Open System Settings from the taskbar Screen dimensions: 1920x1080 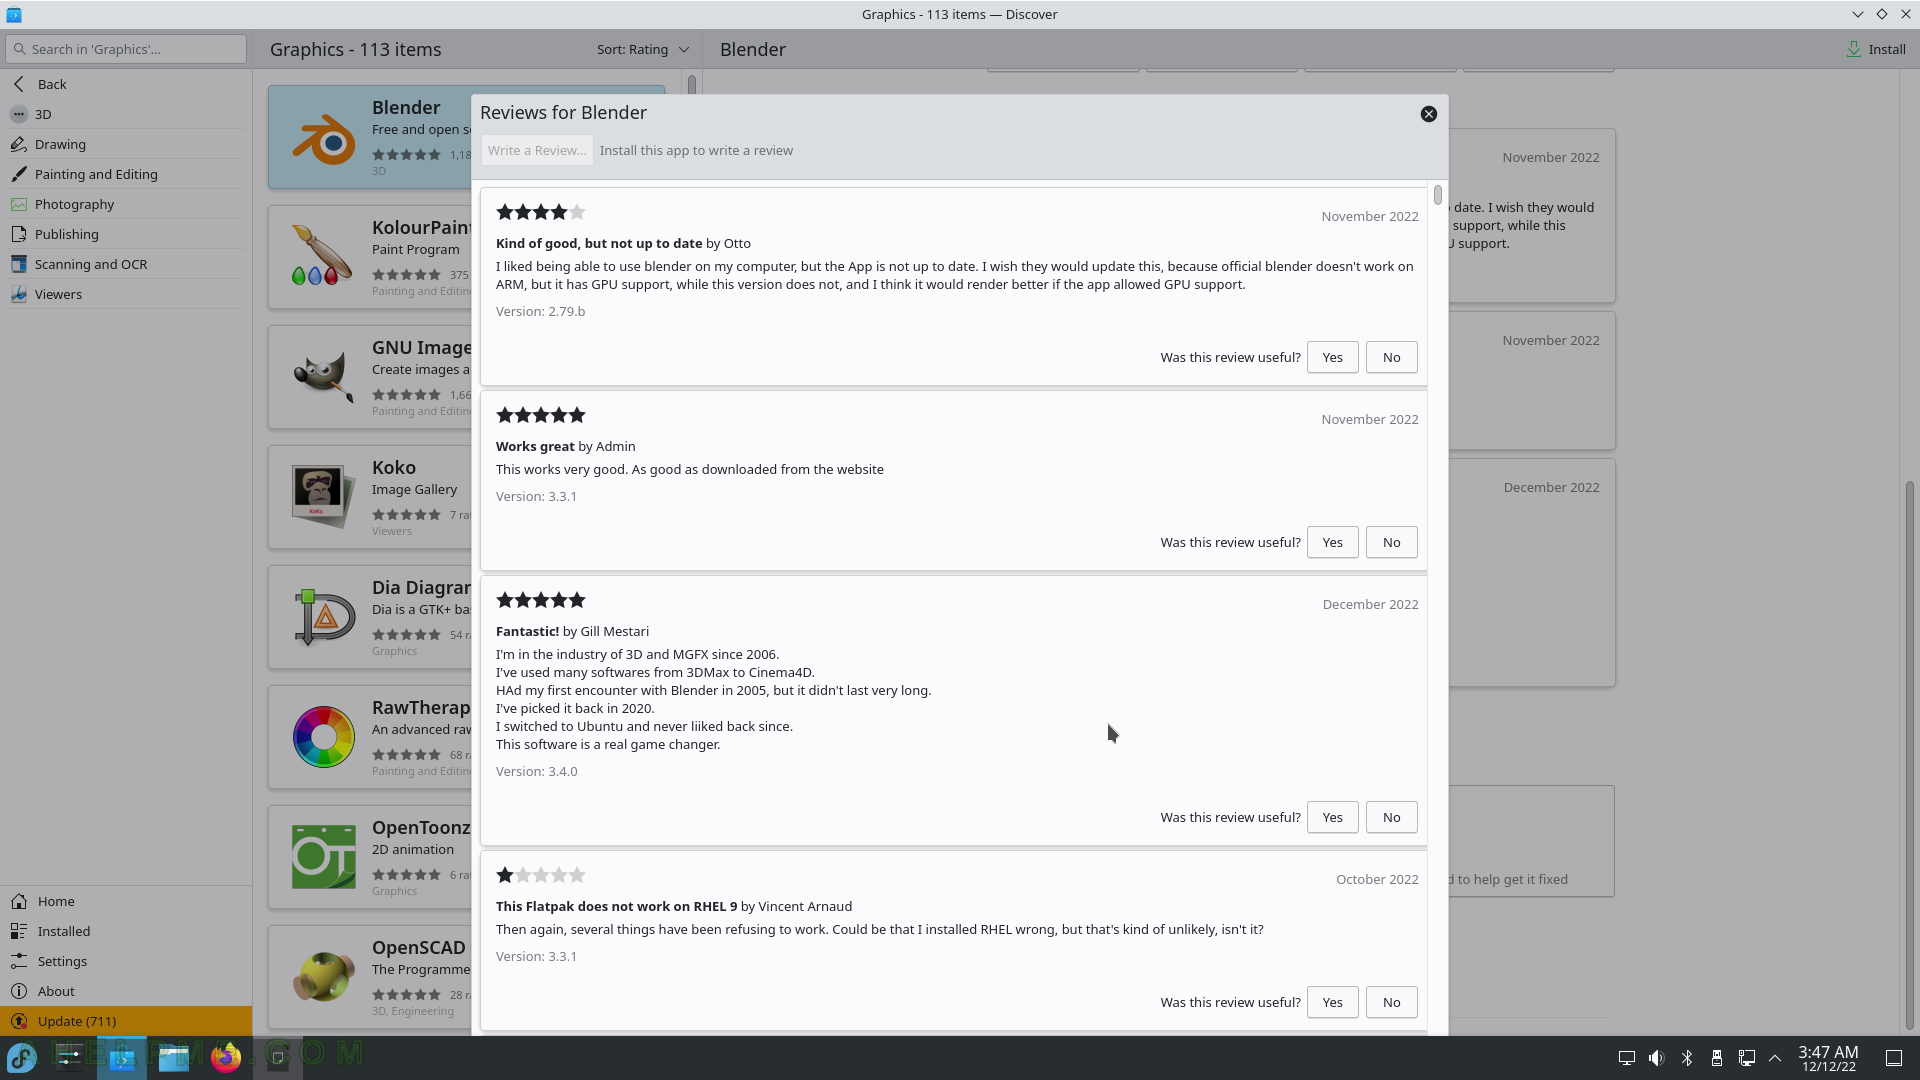click(70, 1057)
